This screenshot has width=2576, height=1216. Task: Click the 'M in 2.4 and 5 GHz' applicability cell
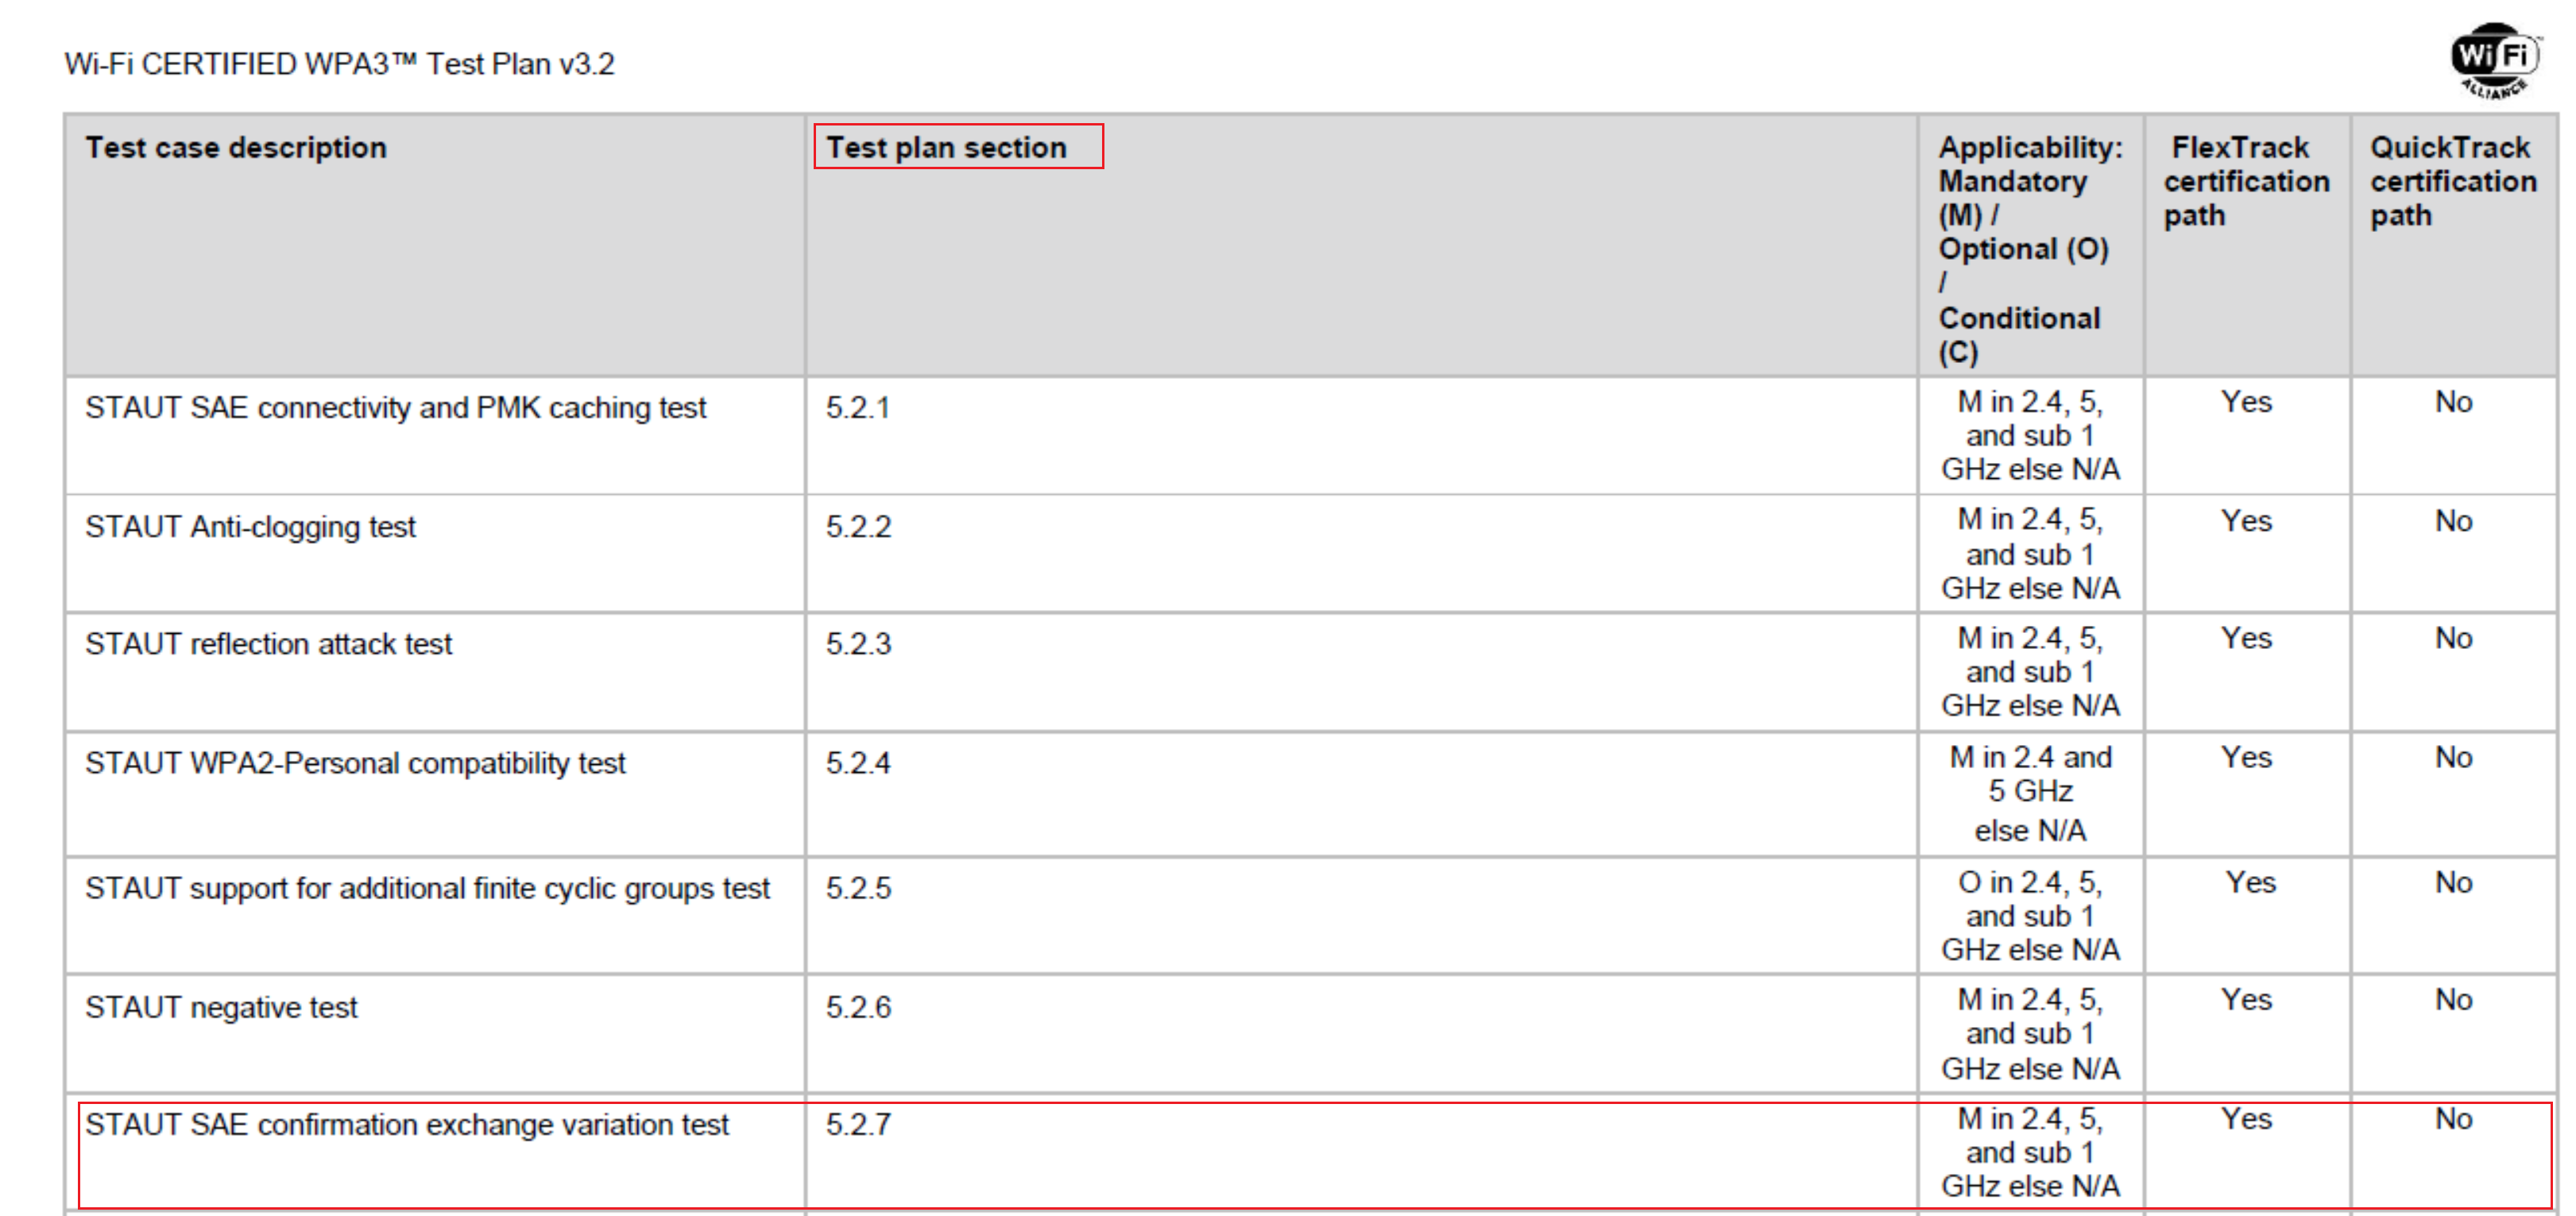point(2029,792)
